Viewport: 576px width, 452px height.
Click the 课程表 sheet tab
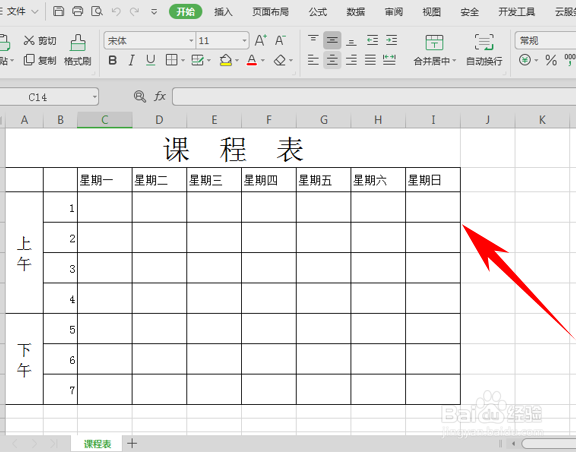pos(97,444)
